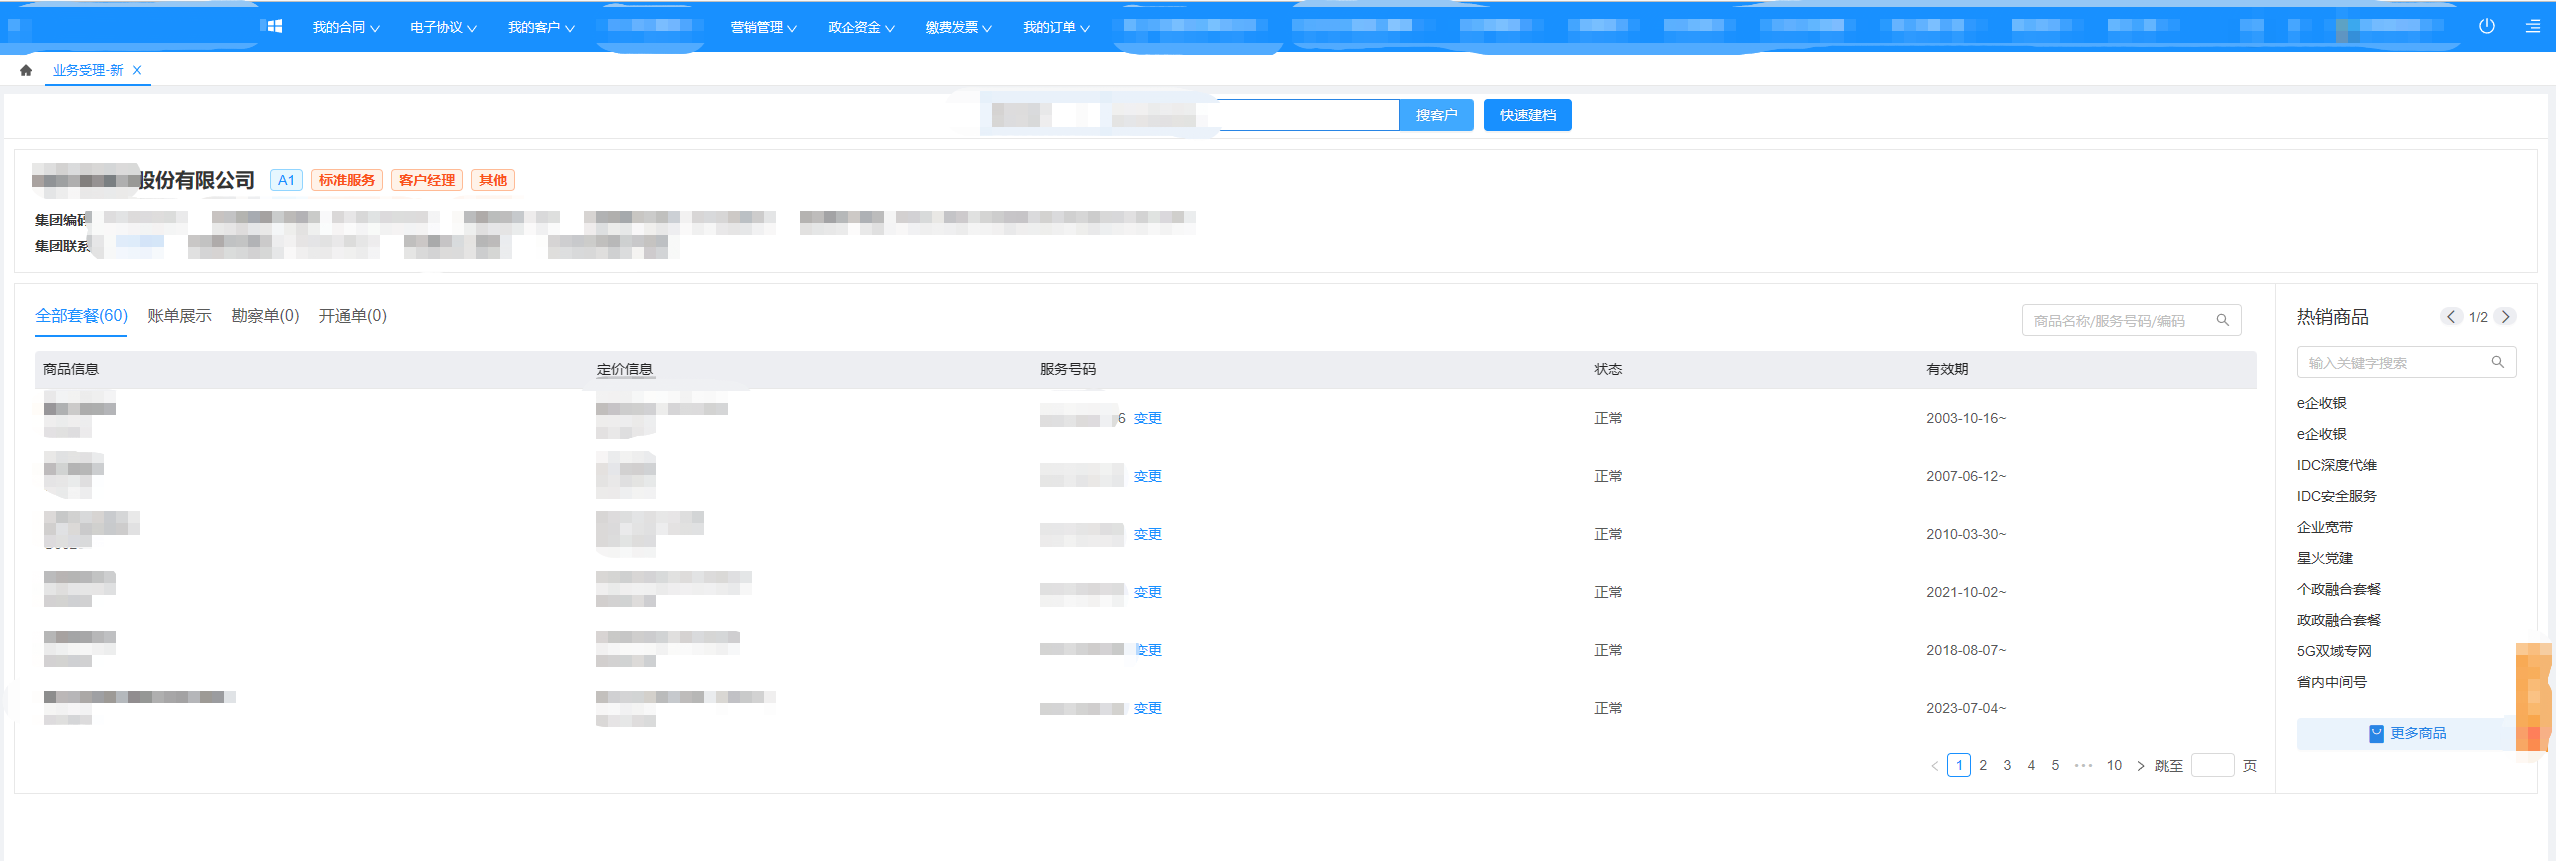Expand 电子协议 menu

click(x=443, y=27)
